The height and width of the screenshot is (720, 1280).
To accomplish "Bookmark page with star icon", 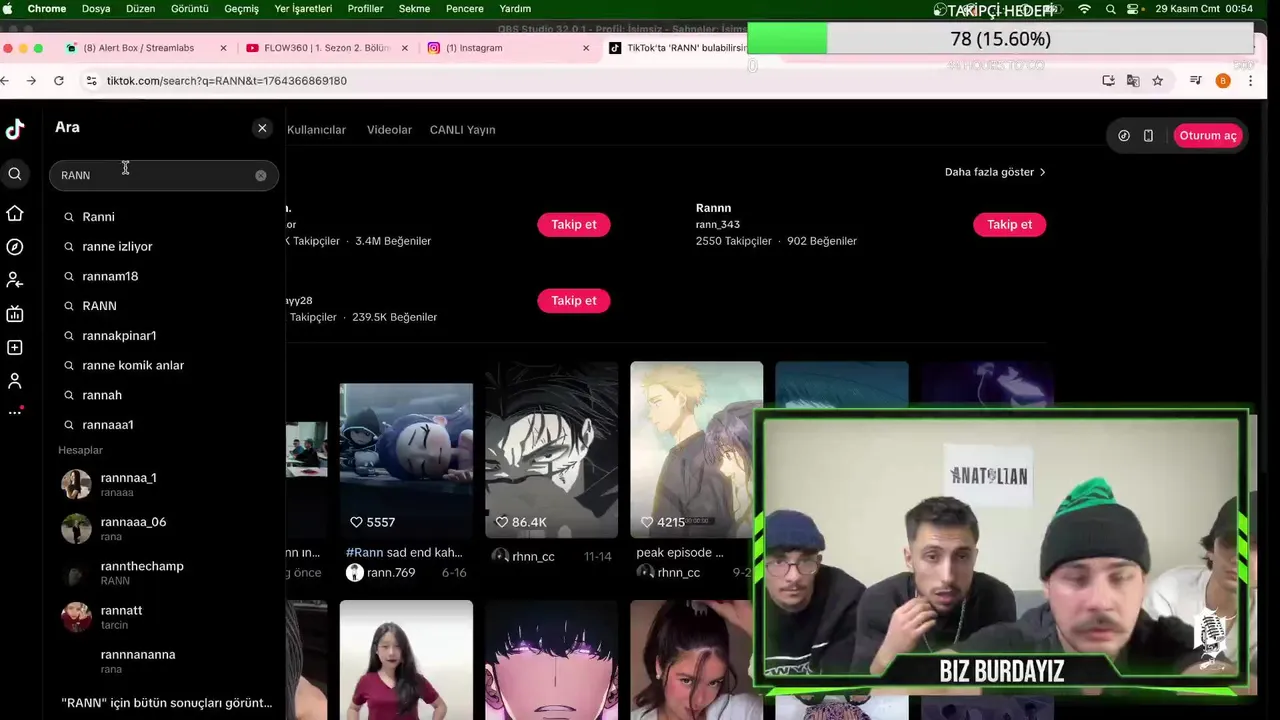I will coord(1157,81).
